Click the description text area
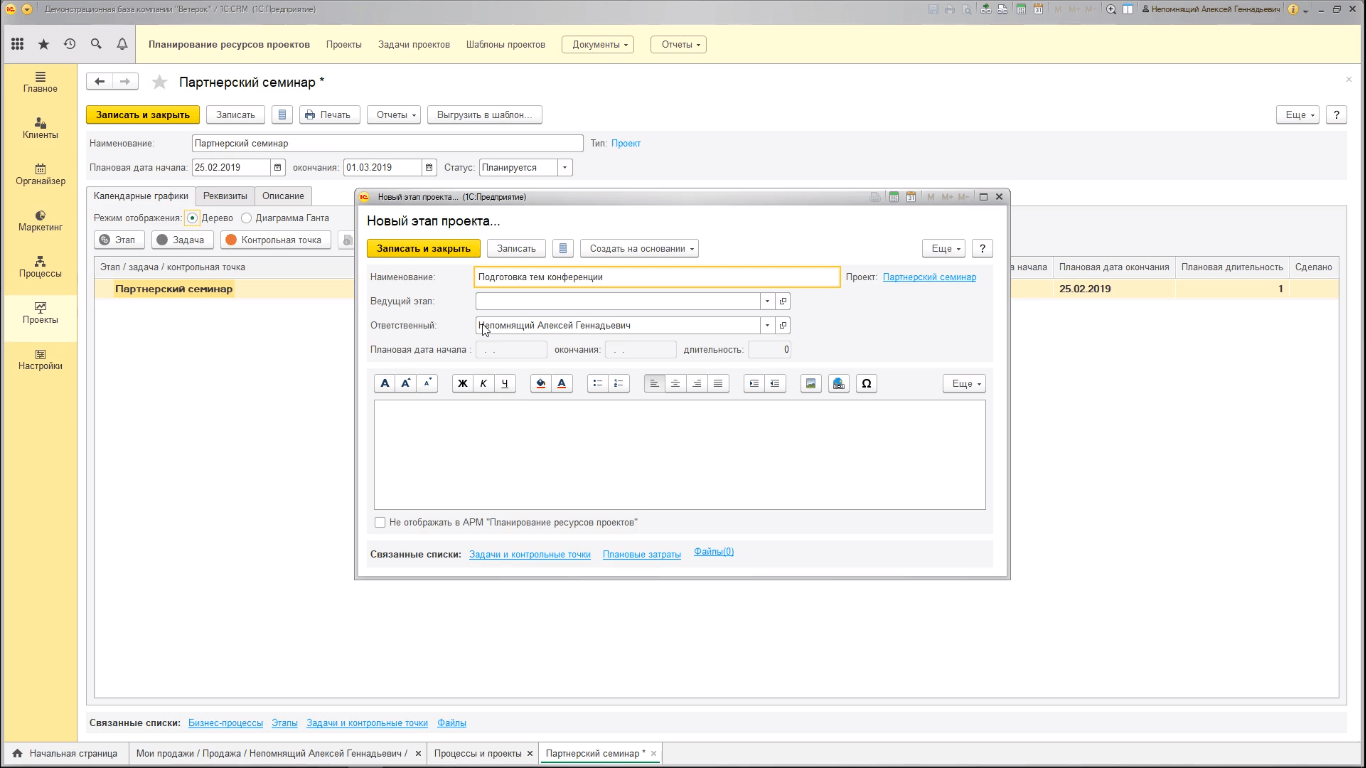The height and width of the screenshot is (768, 1366). (680, 455)
